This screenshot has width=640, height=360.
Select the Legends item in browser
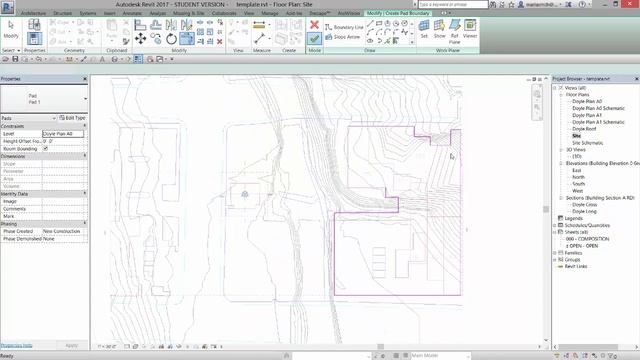(573, 218)
